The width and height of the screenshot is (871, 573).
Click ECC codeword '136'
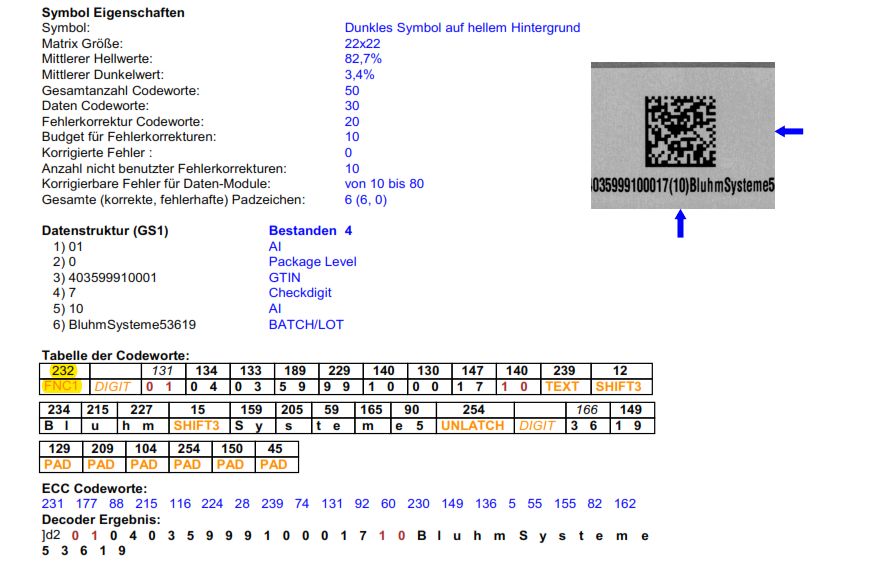pos(485,504)
